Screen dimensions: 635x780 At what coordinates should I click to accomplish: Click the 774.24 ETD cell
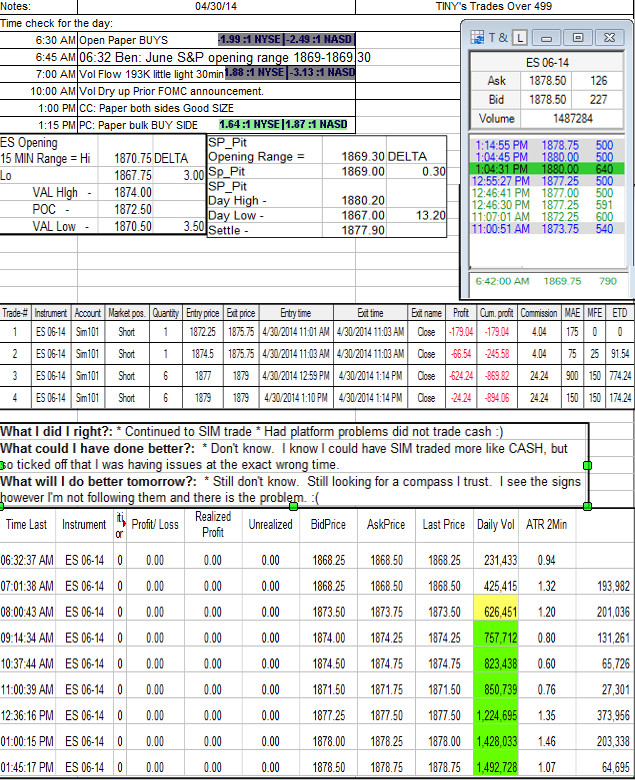620,376
